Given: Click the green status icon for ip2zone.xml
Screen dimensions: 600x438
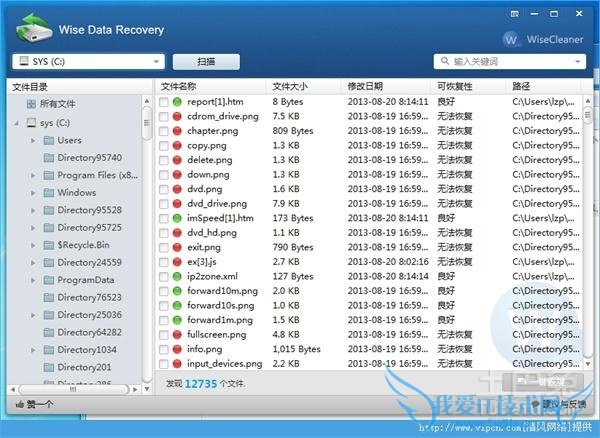Looking at the screenshot, I should [177, 276].
